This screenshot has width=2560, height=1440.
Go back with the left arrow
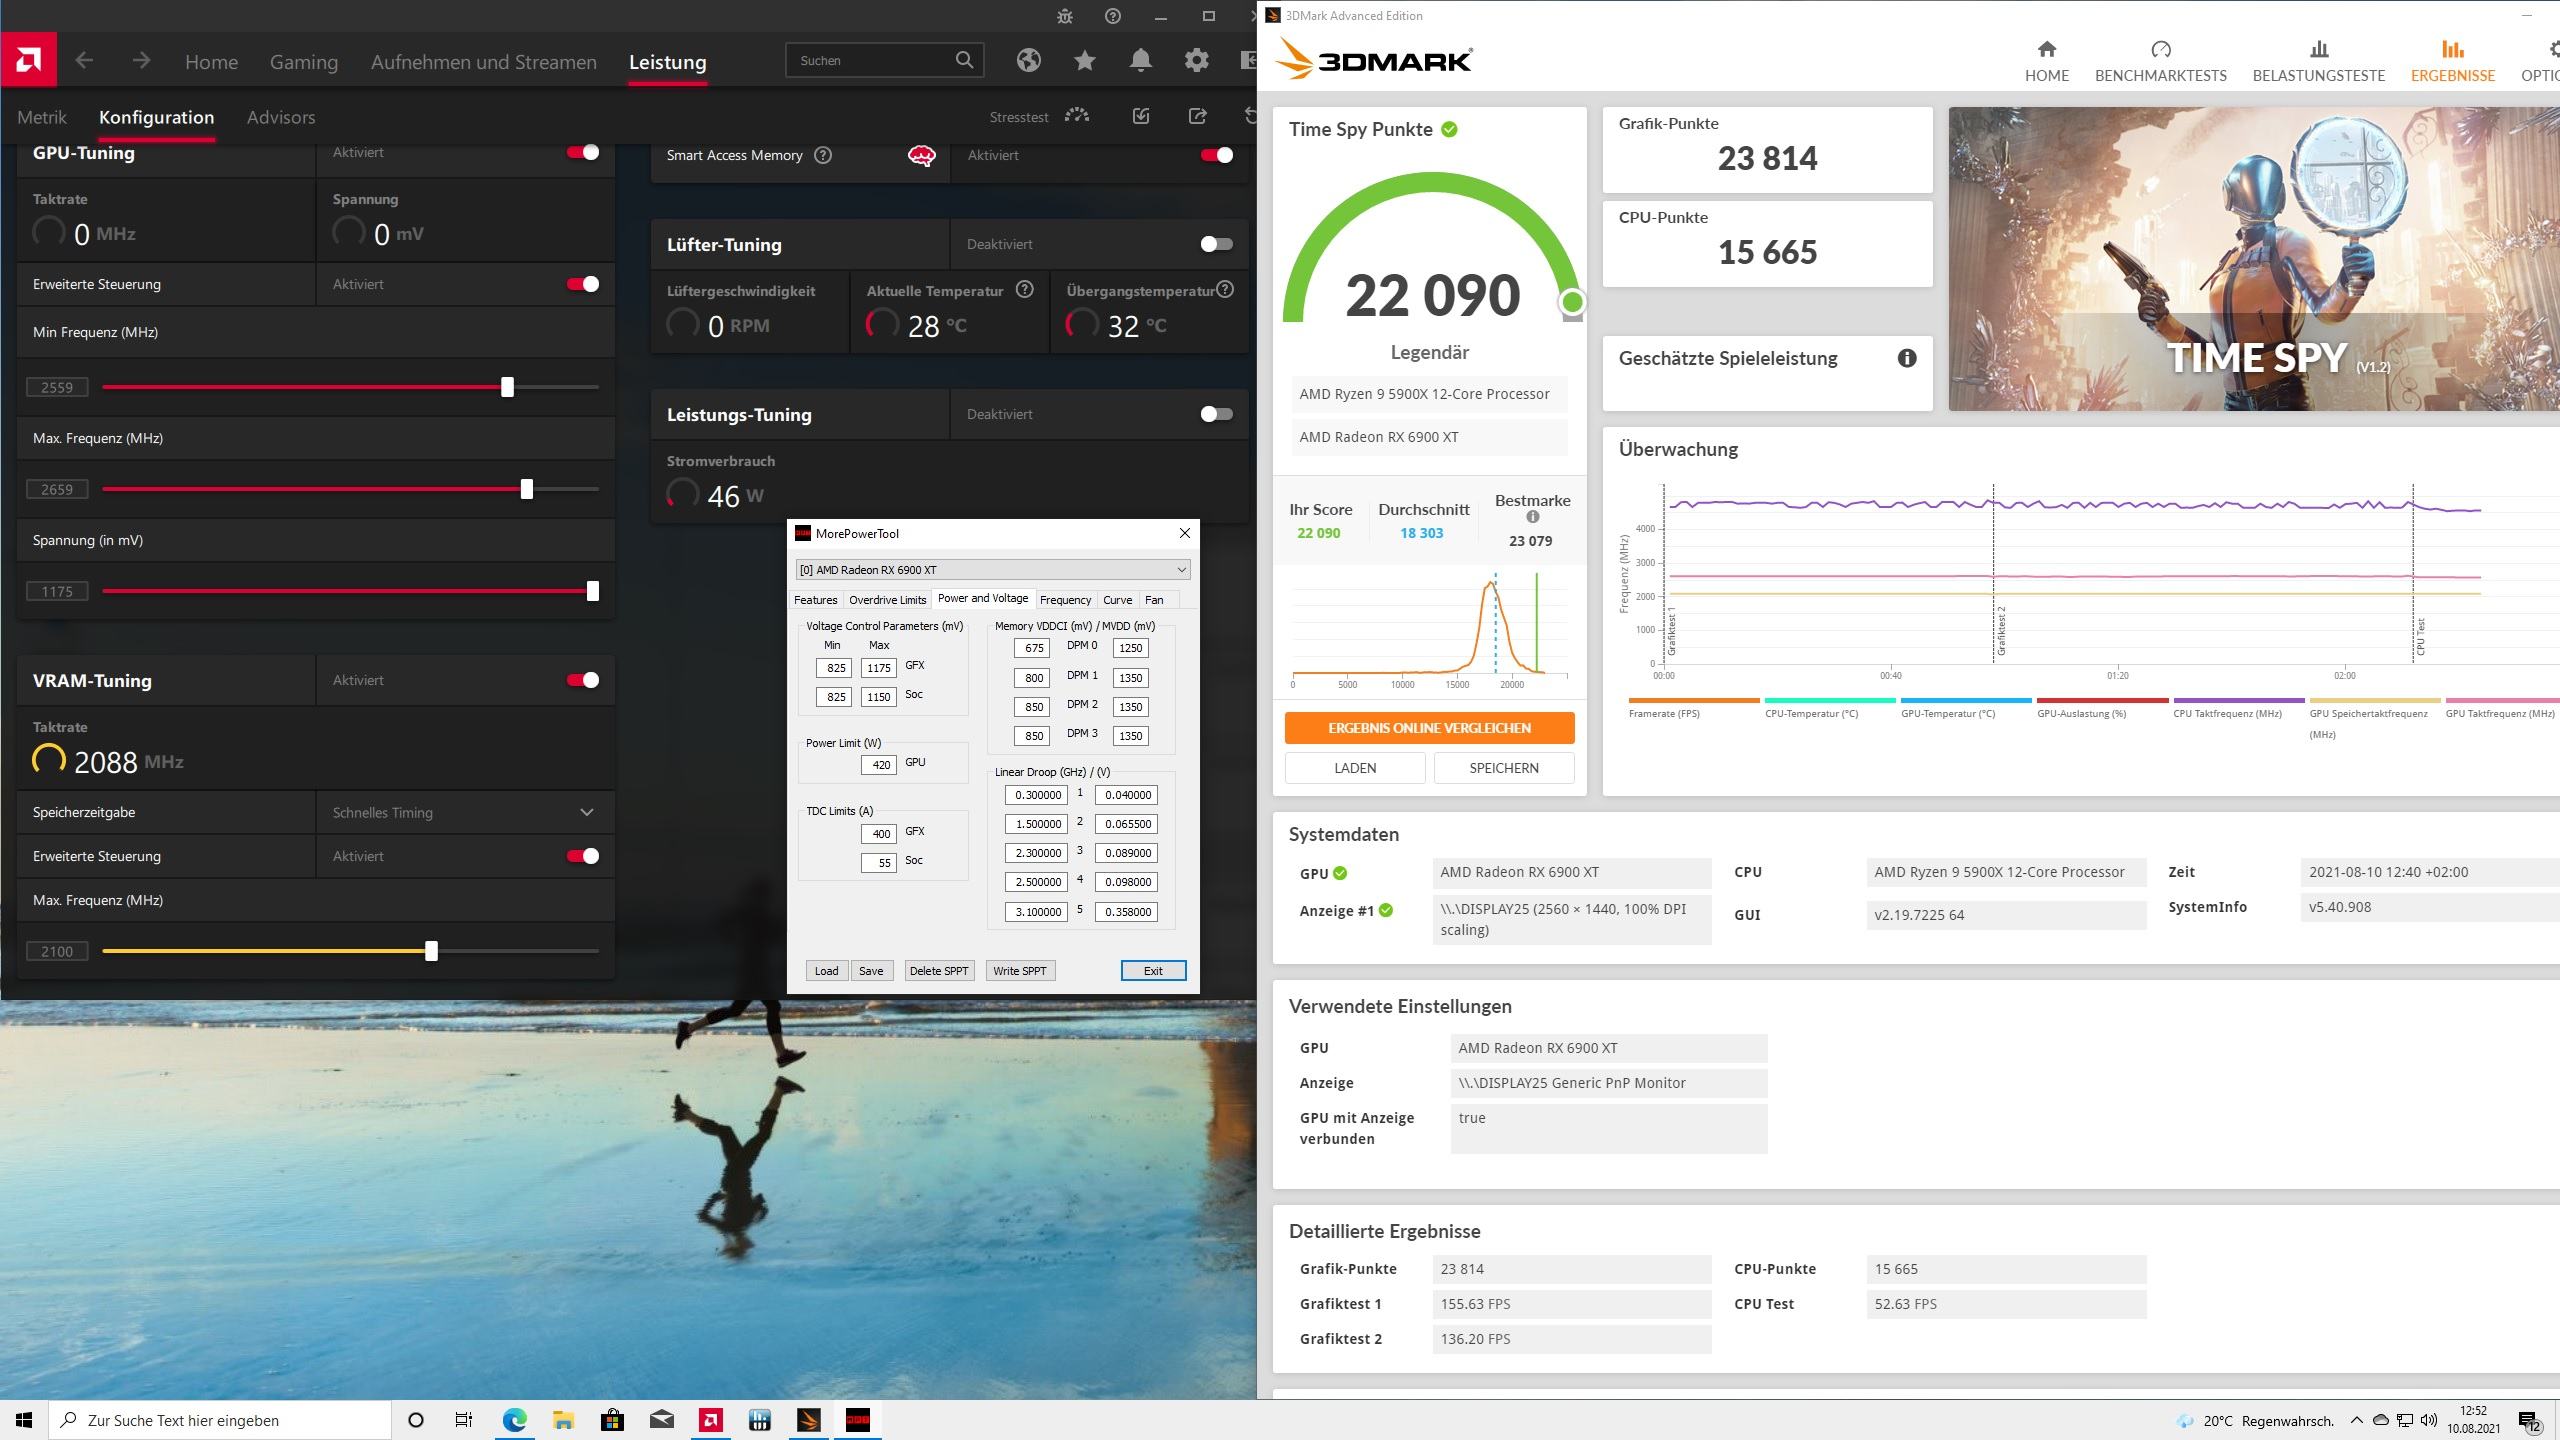pos(84,61)
